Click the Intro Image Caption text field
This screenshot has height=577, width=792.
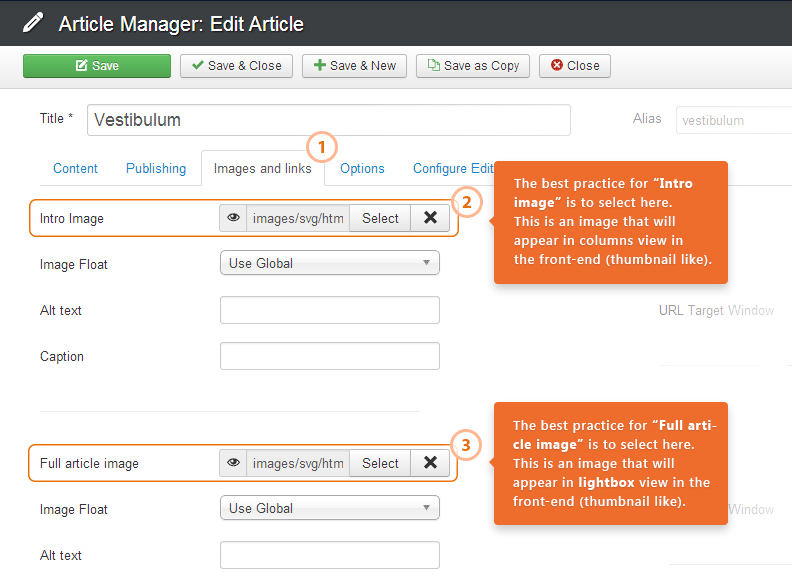click(329, 356)
